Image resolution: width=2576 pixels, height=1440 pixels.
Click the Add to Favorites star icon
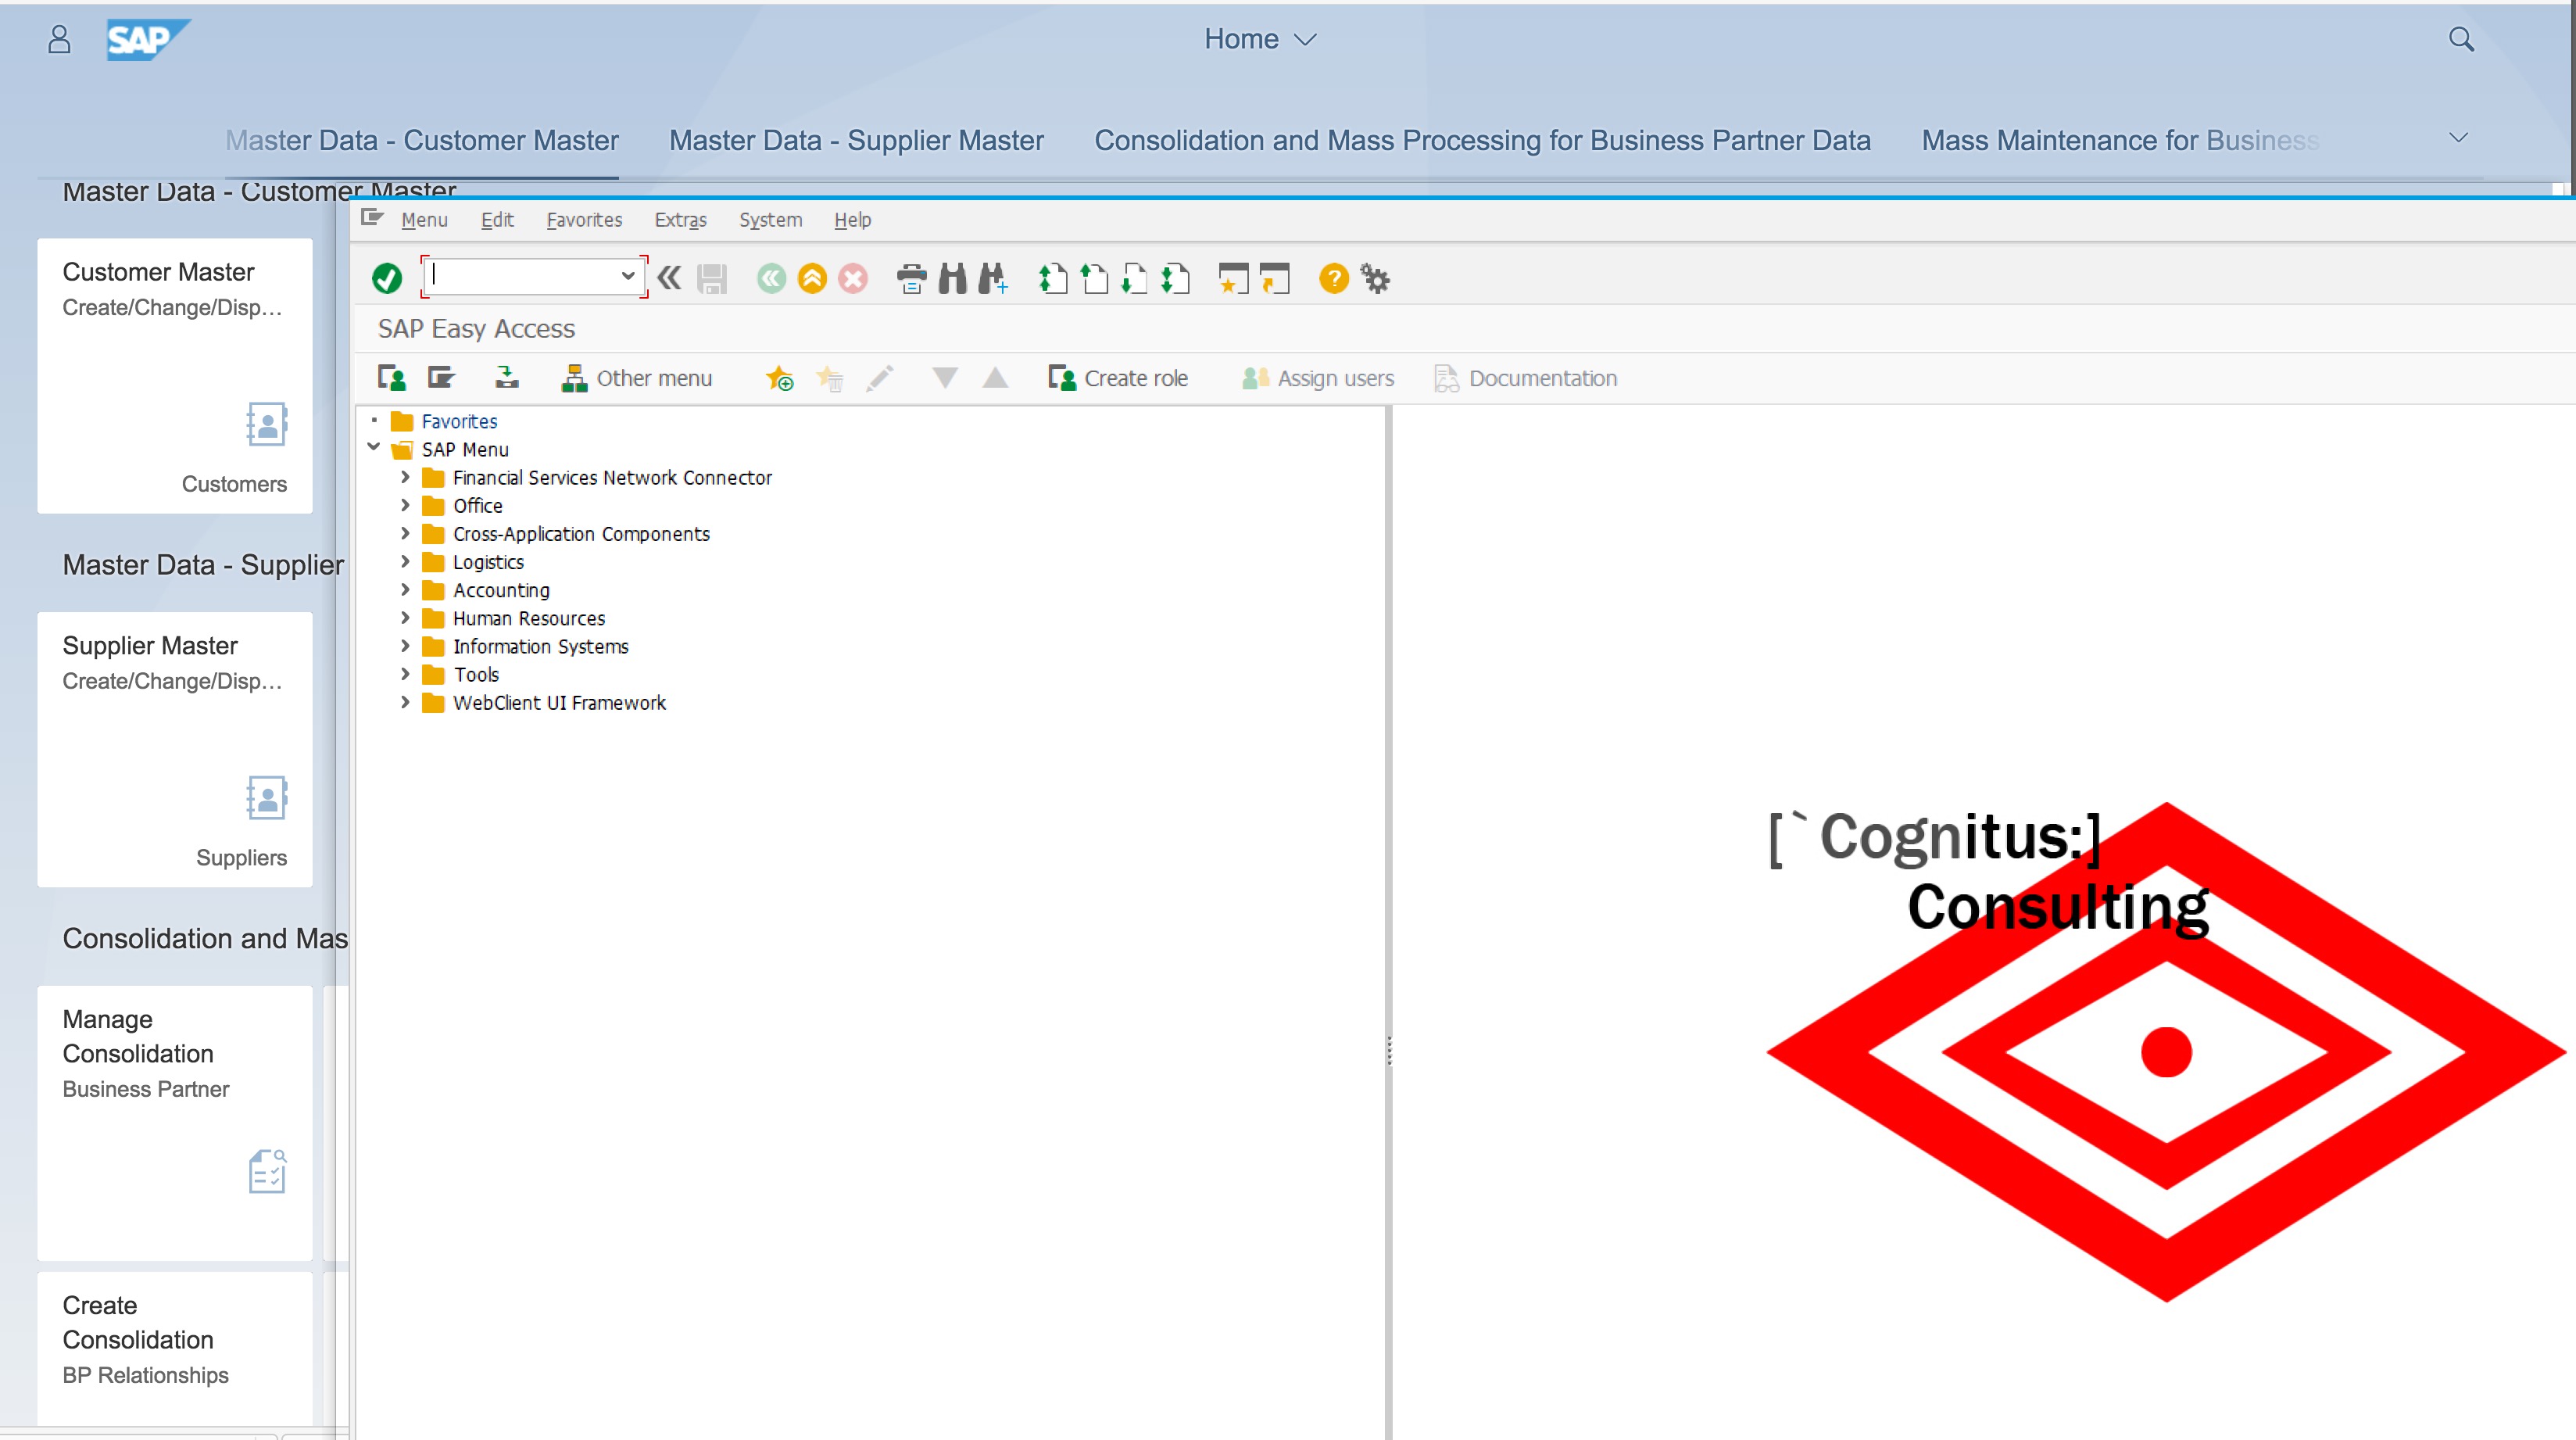(x=779, y=378)
